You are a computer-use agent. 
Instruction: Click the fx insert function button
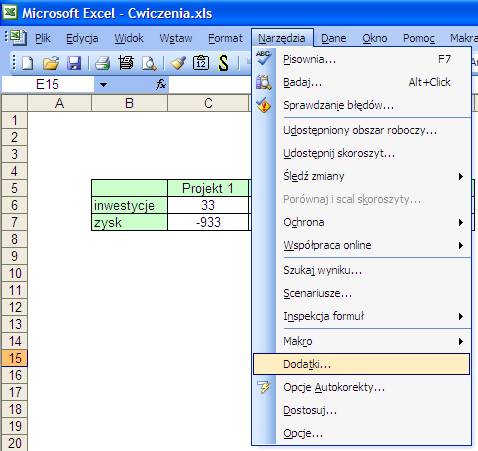tap(161, 84)
